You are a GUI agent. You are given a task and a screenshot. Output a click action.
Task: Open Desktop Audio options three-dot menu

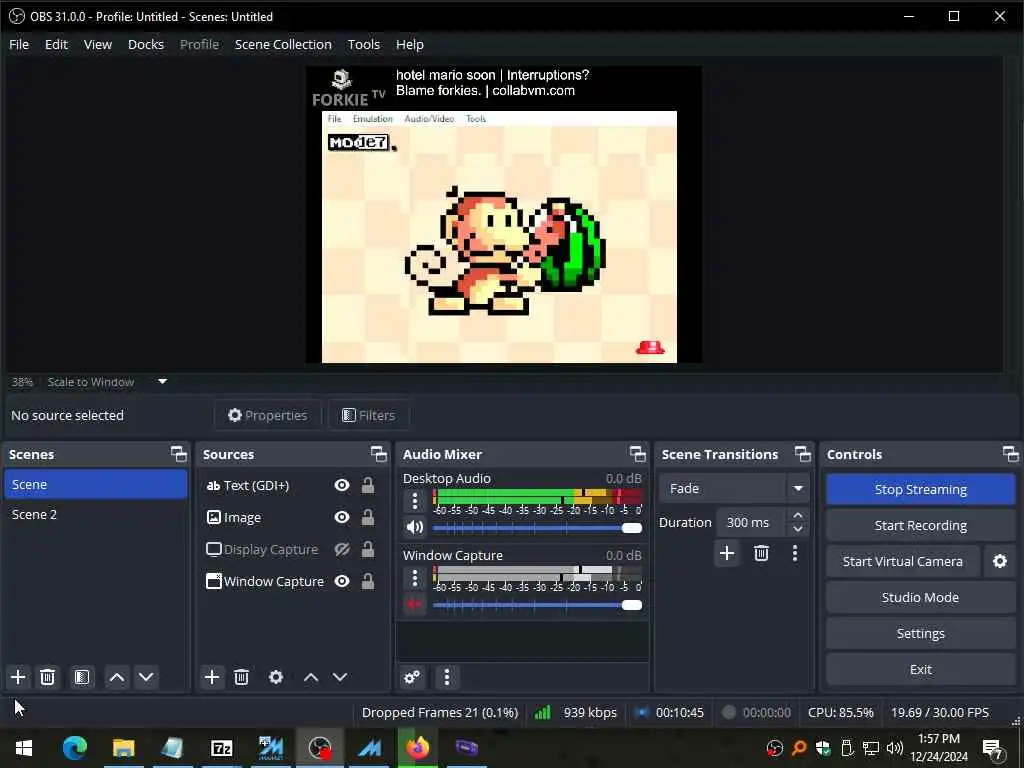(x=415, y=501)
